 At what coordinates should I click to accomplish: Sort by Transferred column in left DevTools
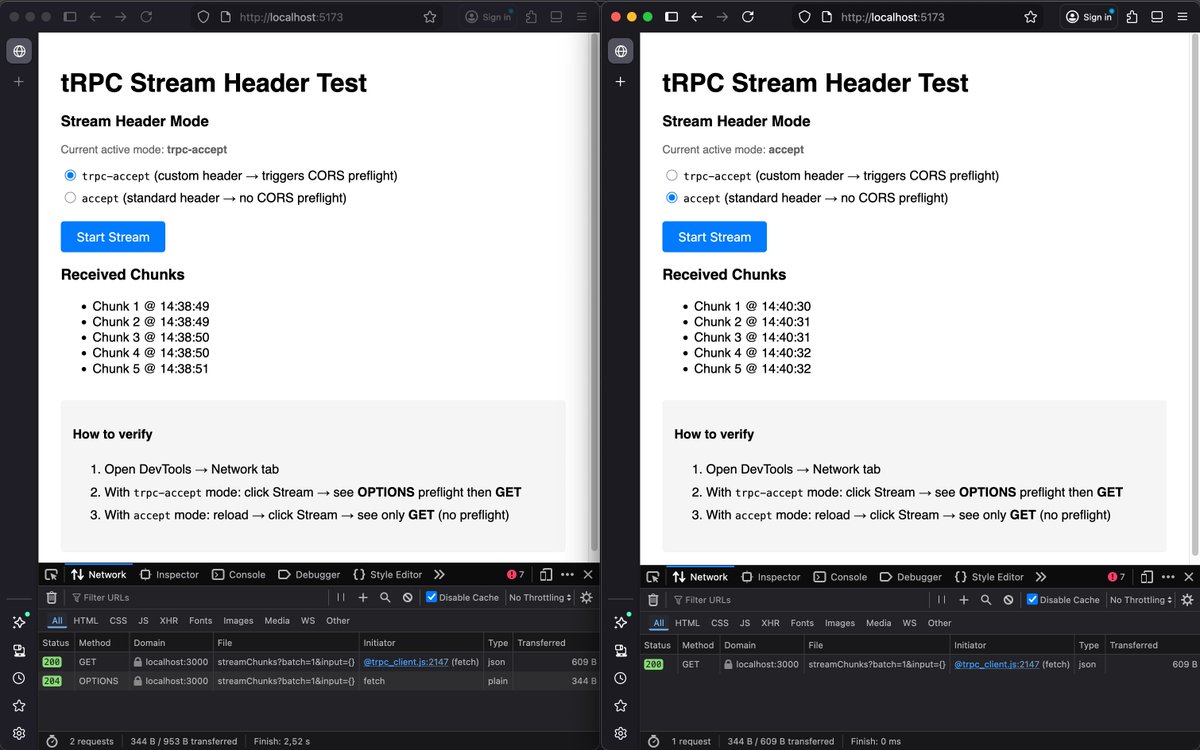point(556,643)
